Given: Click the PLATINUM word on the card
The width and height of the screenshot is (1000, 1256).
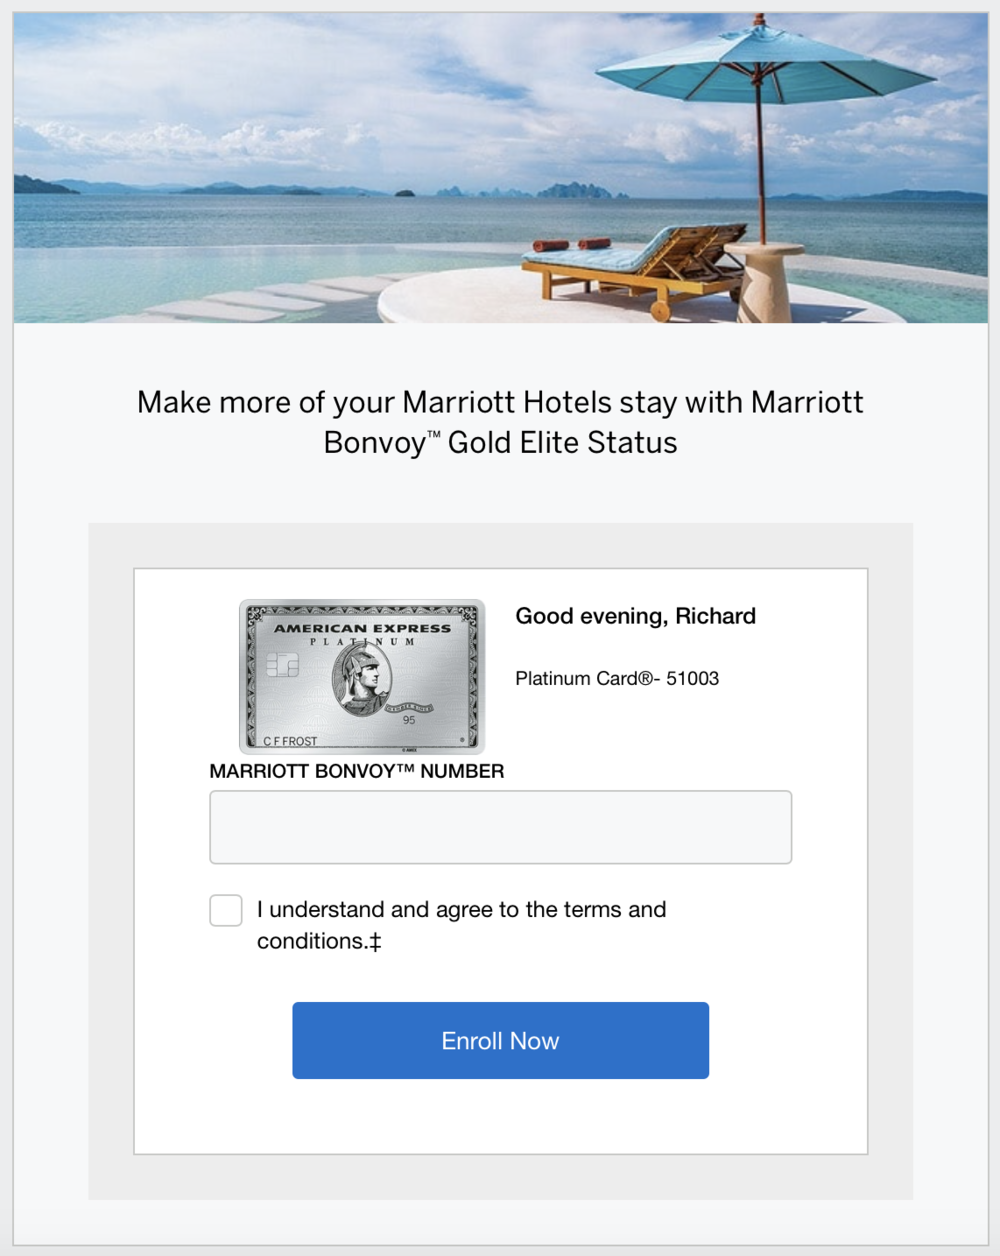Looking at the screenshot, I should [x=362, y=642].
